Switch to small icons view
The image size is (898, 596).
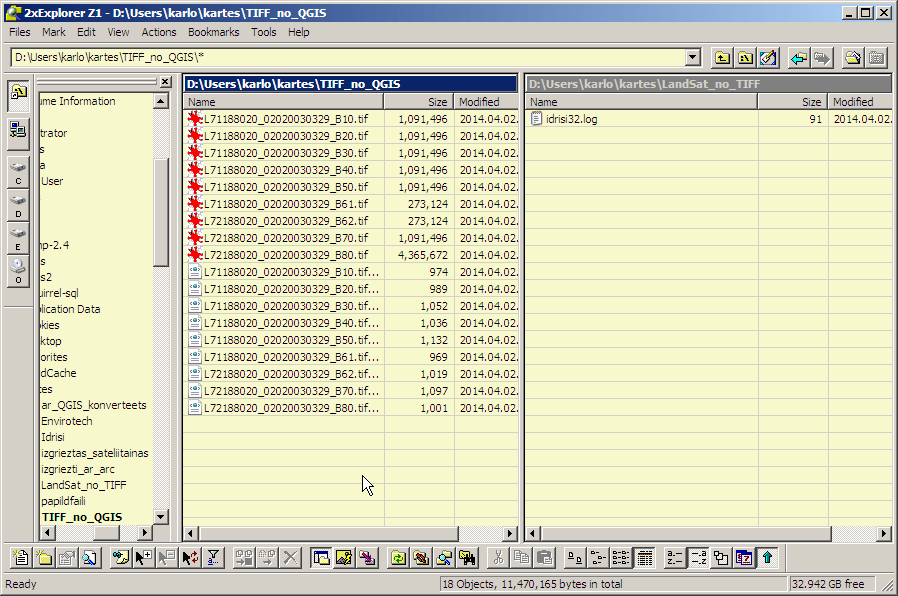598,558
